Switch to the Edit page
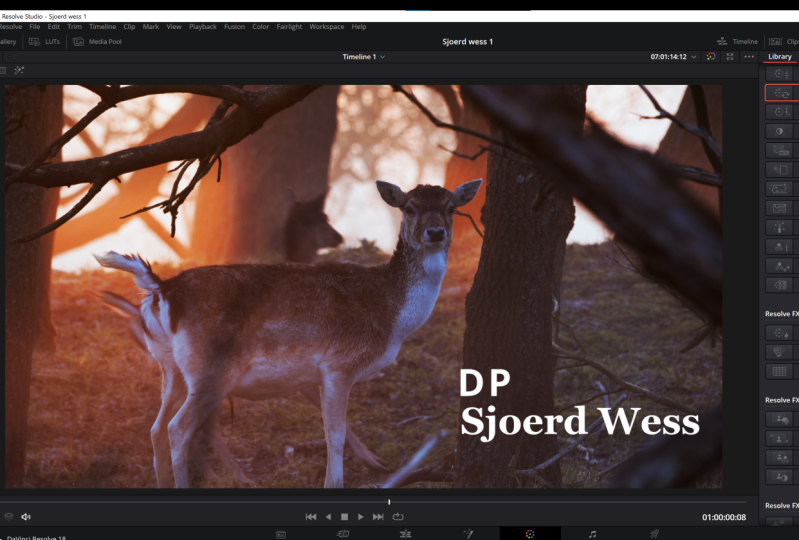The image size is (799, 540). (x=406, y=534)
